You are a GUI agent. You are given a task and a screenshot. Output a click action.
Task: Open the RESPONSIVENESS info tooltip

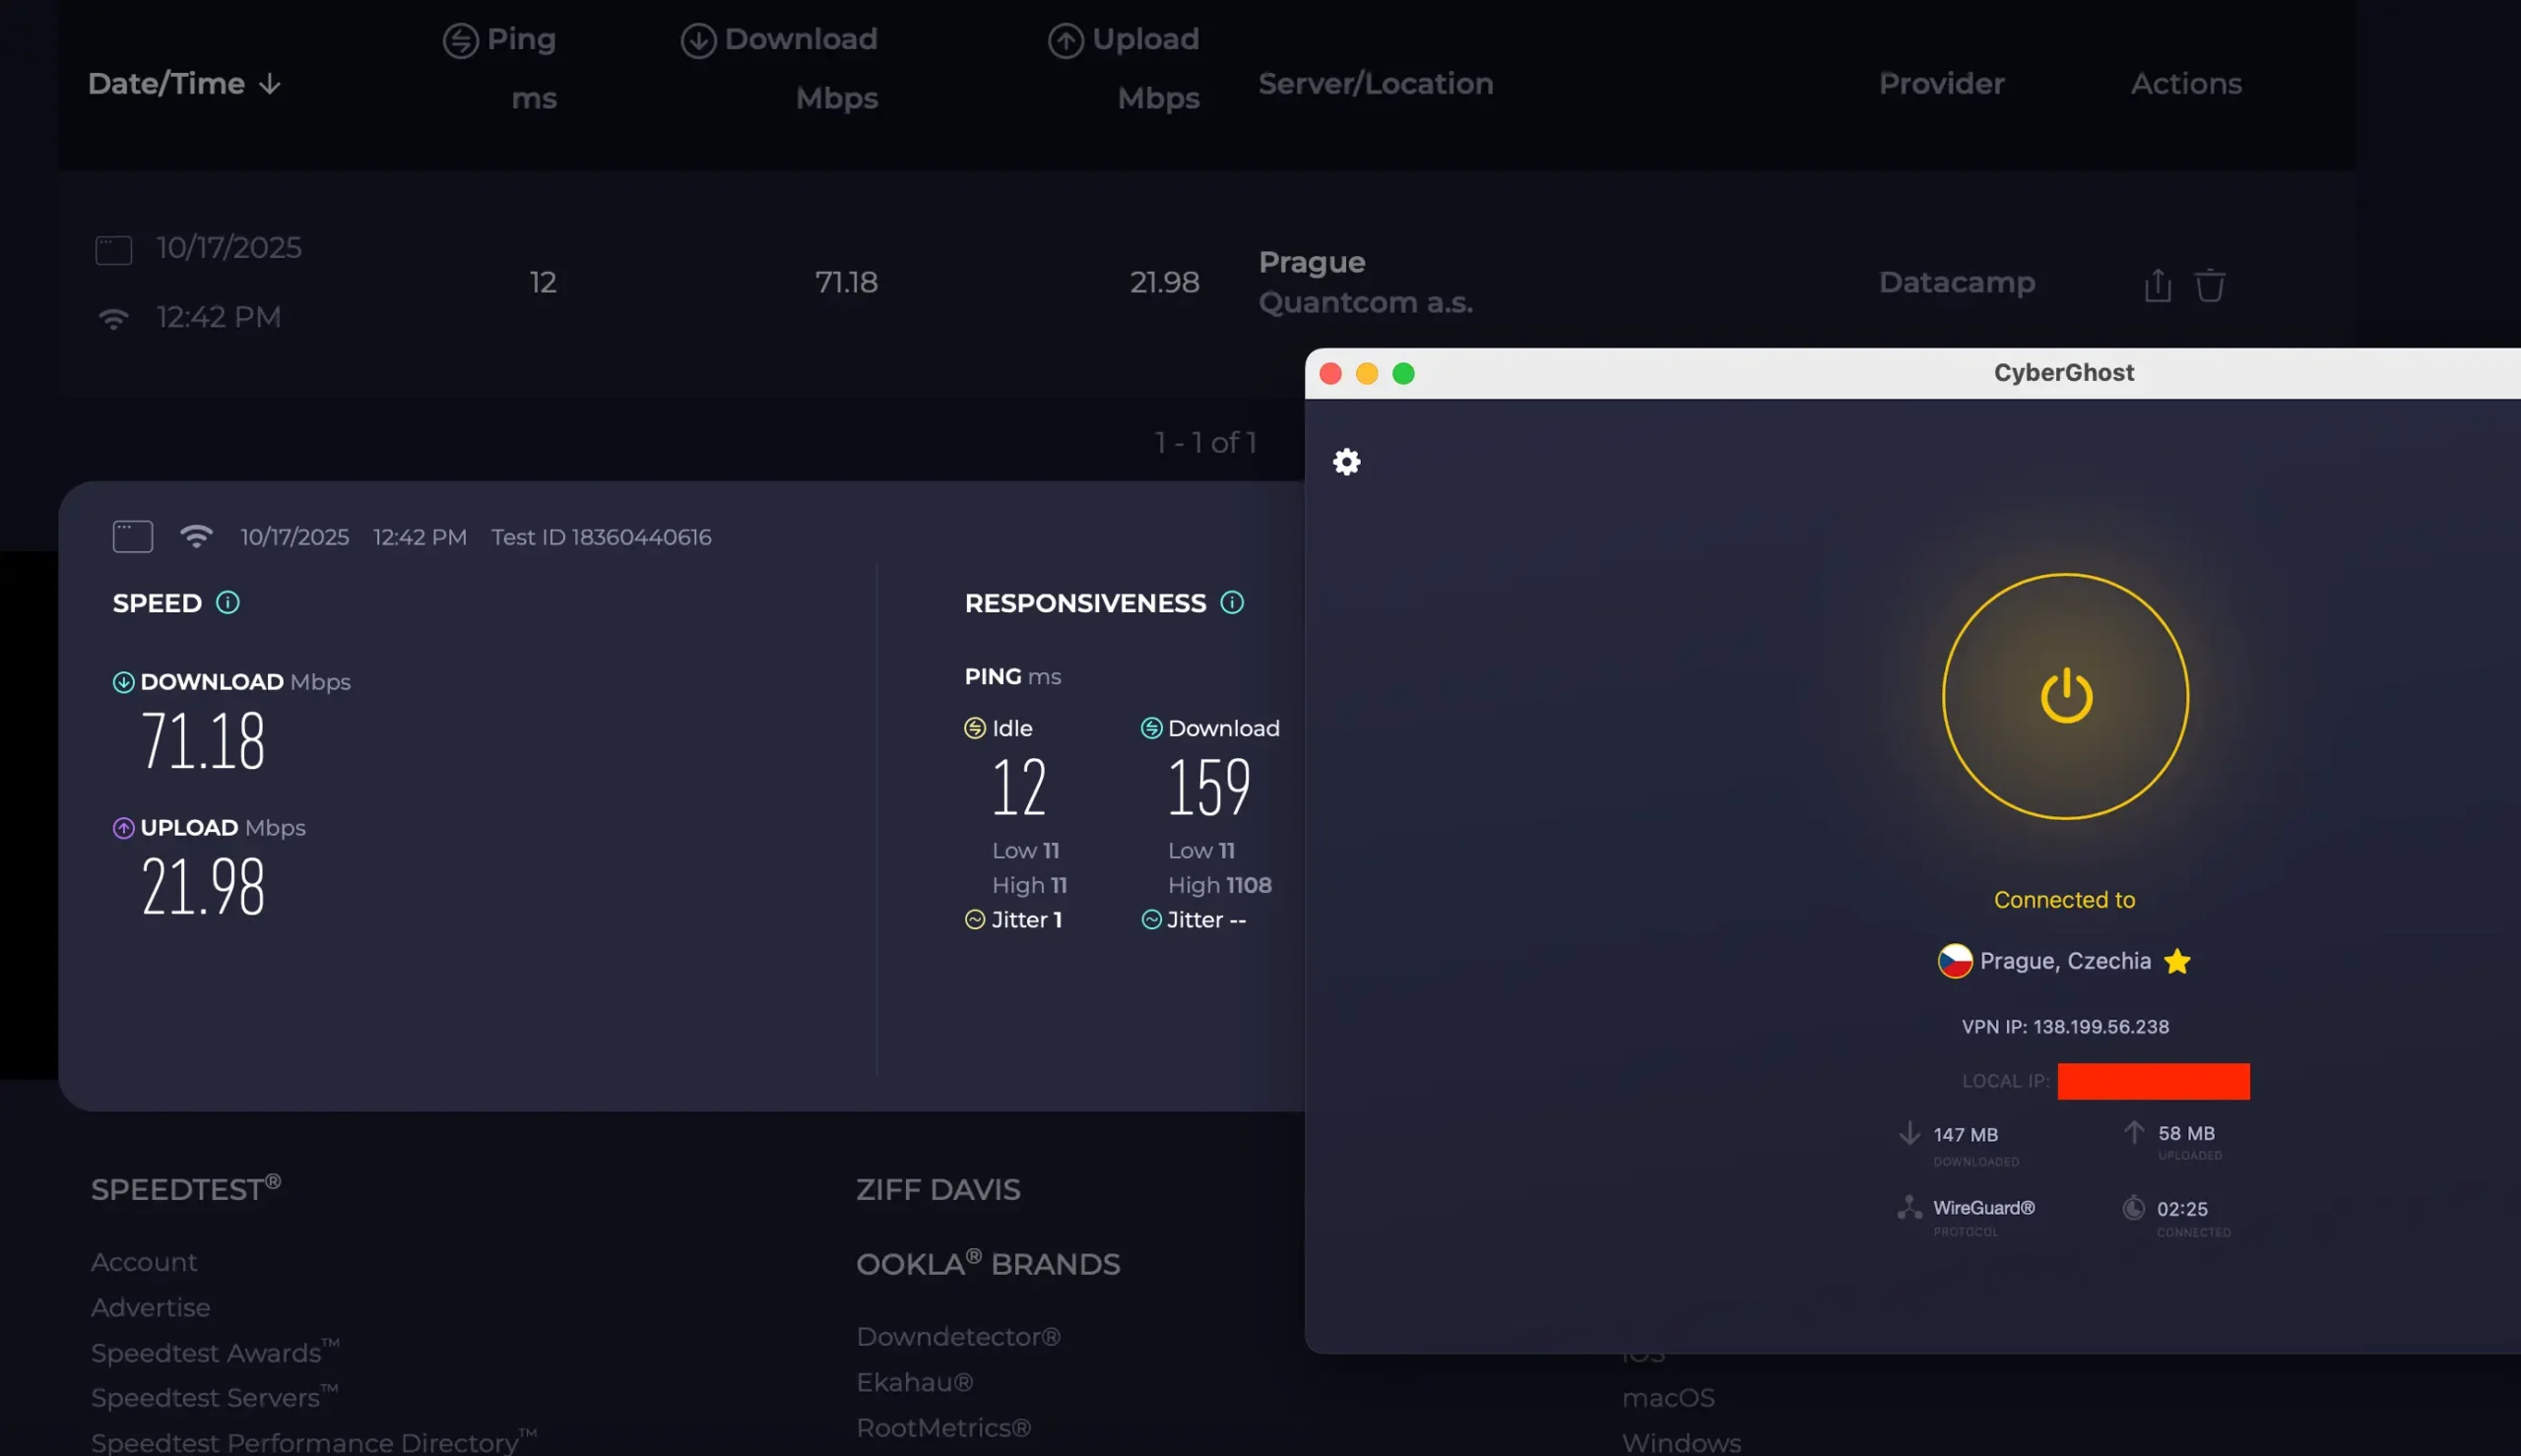pyautogui.click(x=1231, y=602)
